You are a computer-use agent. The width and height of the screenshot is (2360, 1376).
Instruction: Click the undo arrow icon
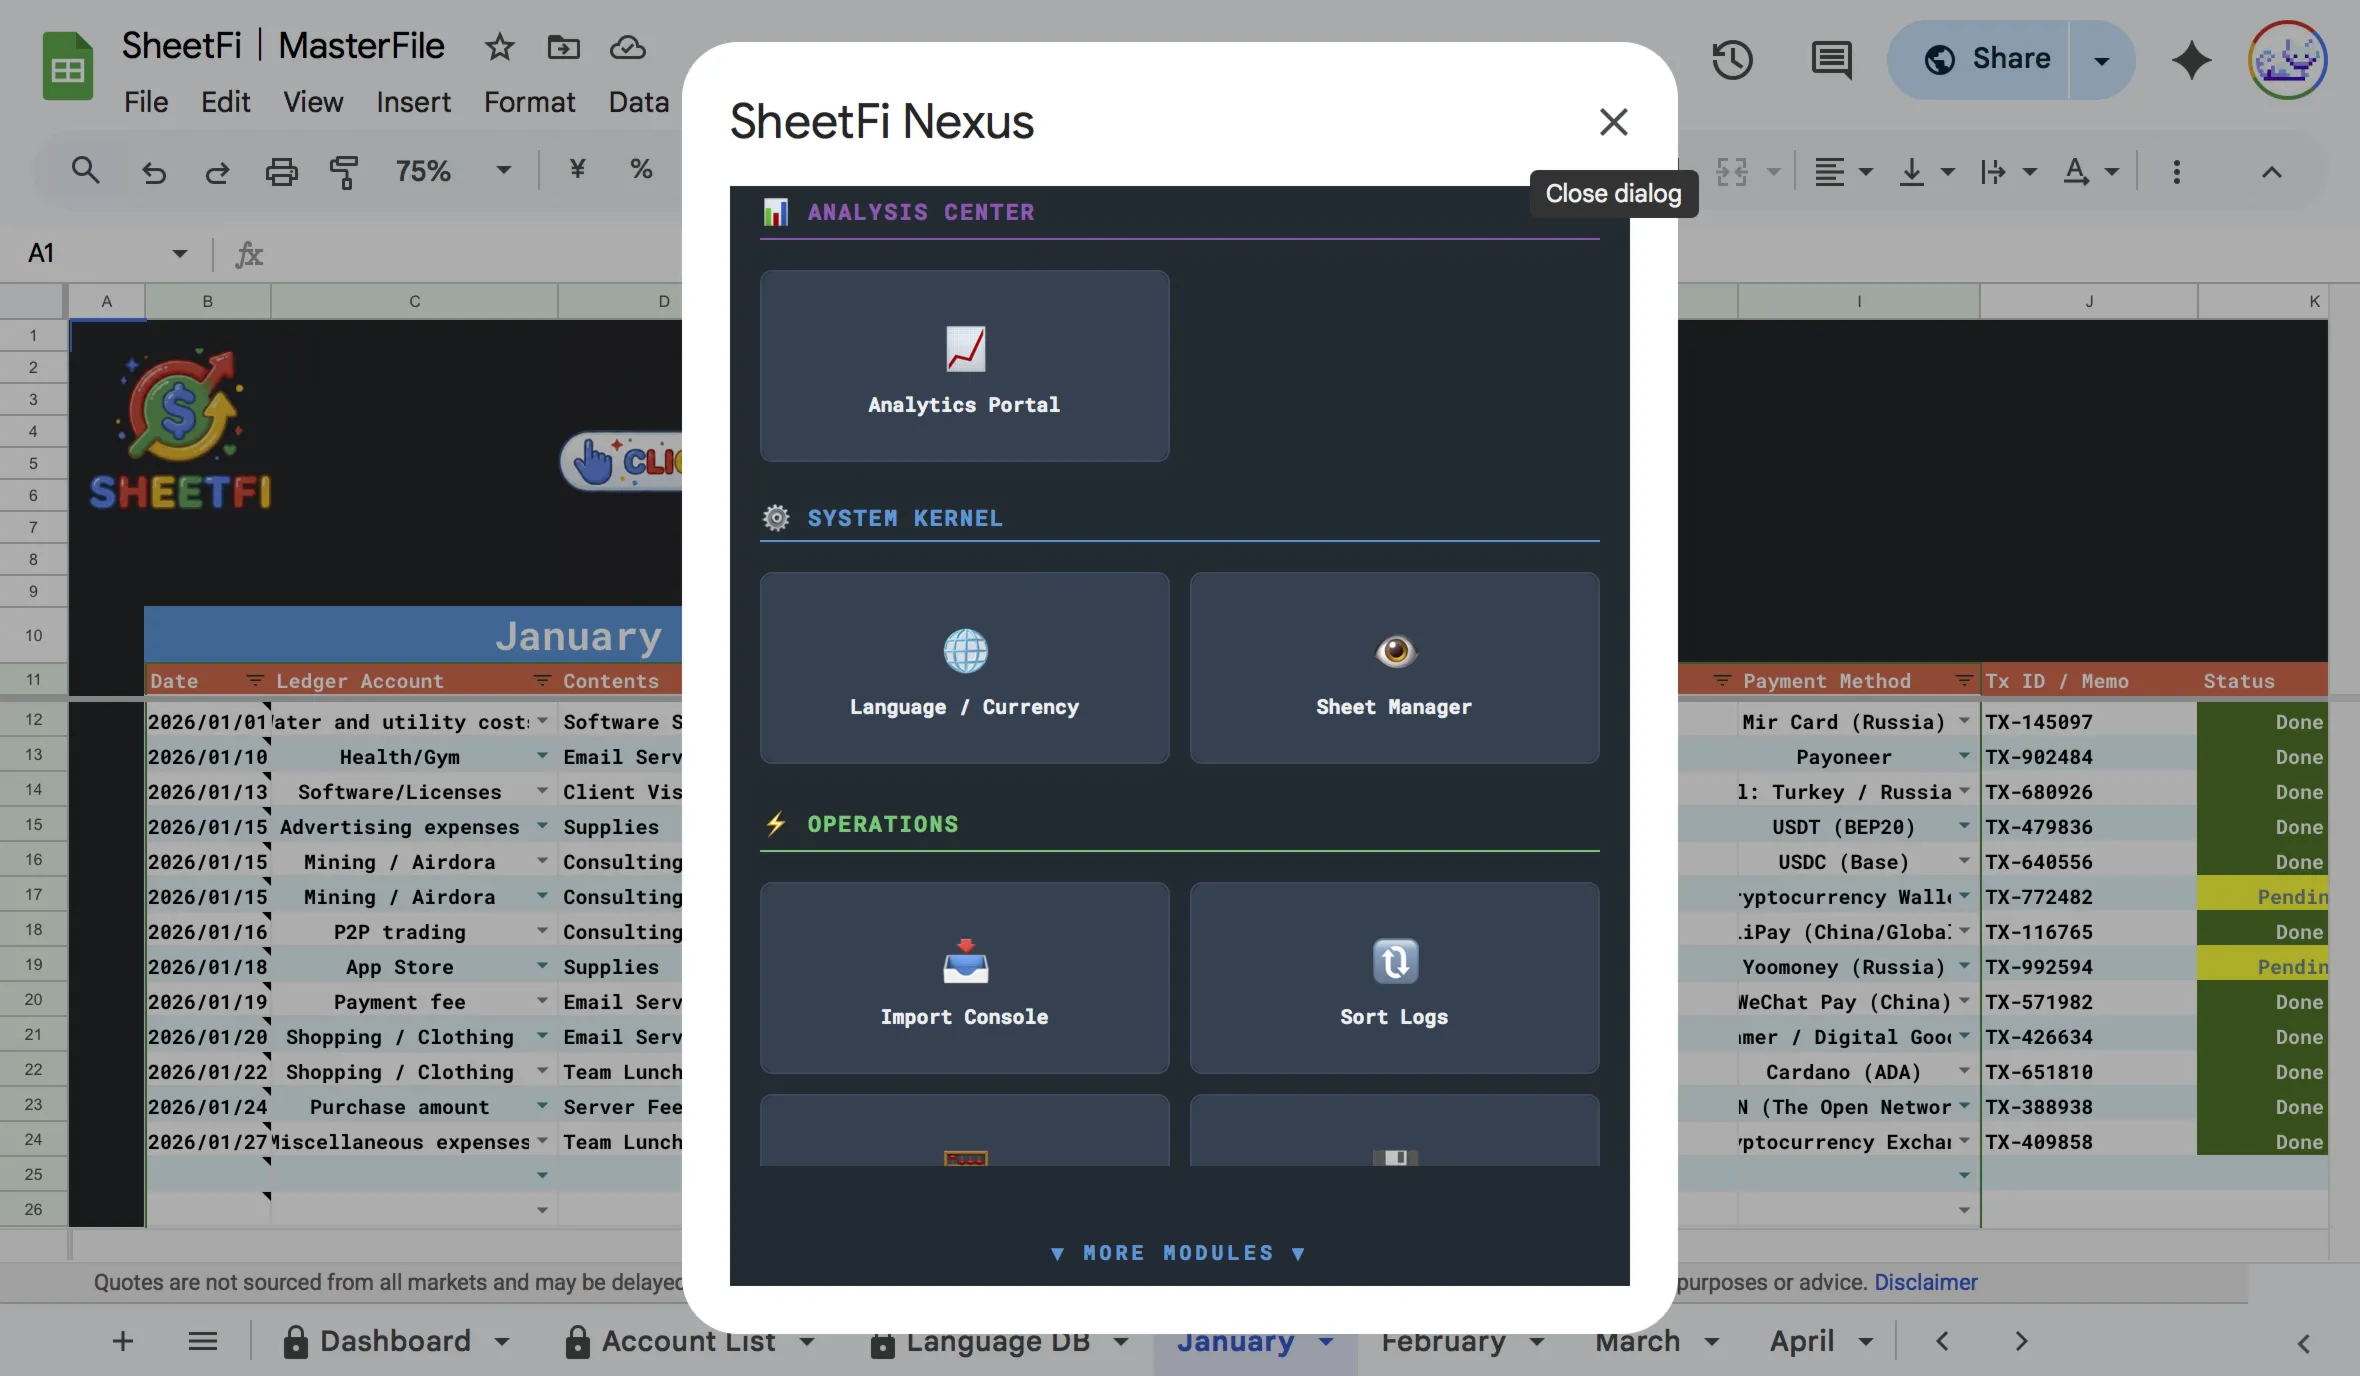(x=153, y=172)
